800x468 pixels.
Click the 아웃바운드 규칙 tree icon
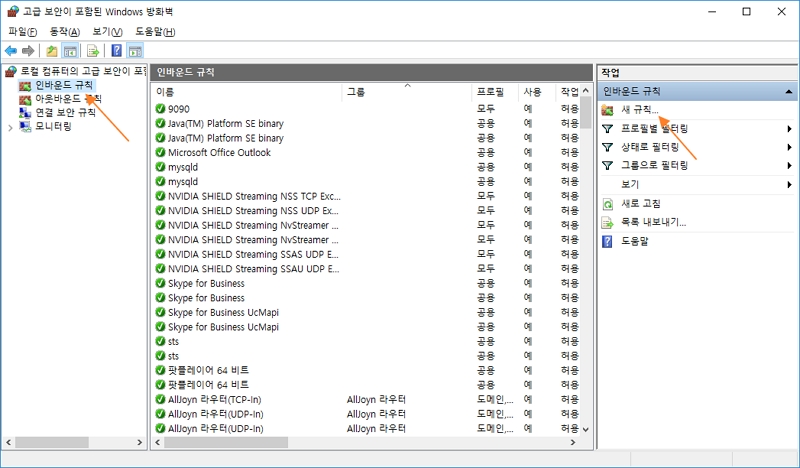coord(25,99)
